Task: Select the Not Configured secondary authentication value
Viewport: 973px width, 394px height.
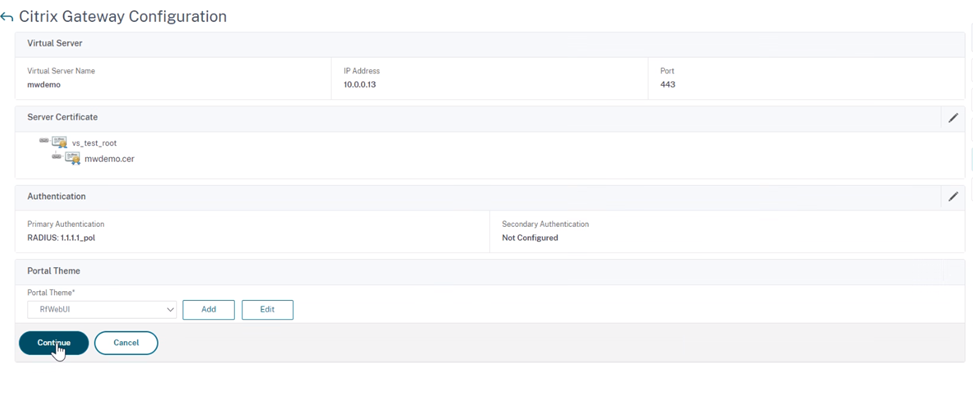Action: coord(530,238)
